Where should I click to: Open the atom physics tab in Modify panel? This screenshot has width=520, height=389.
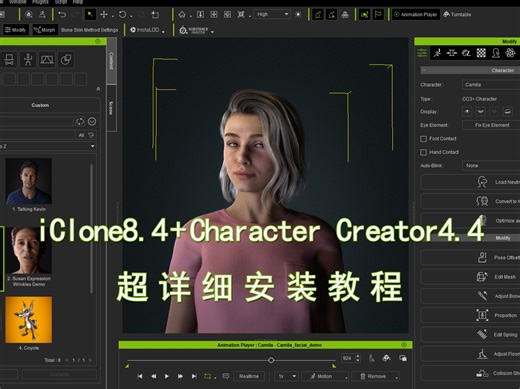tap(510, 53)
